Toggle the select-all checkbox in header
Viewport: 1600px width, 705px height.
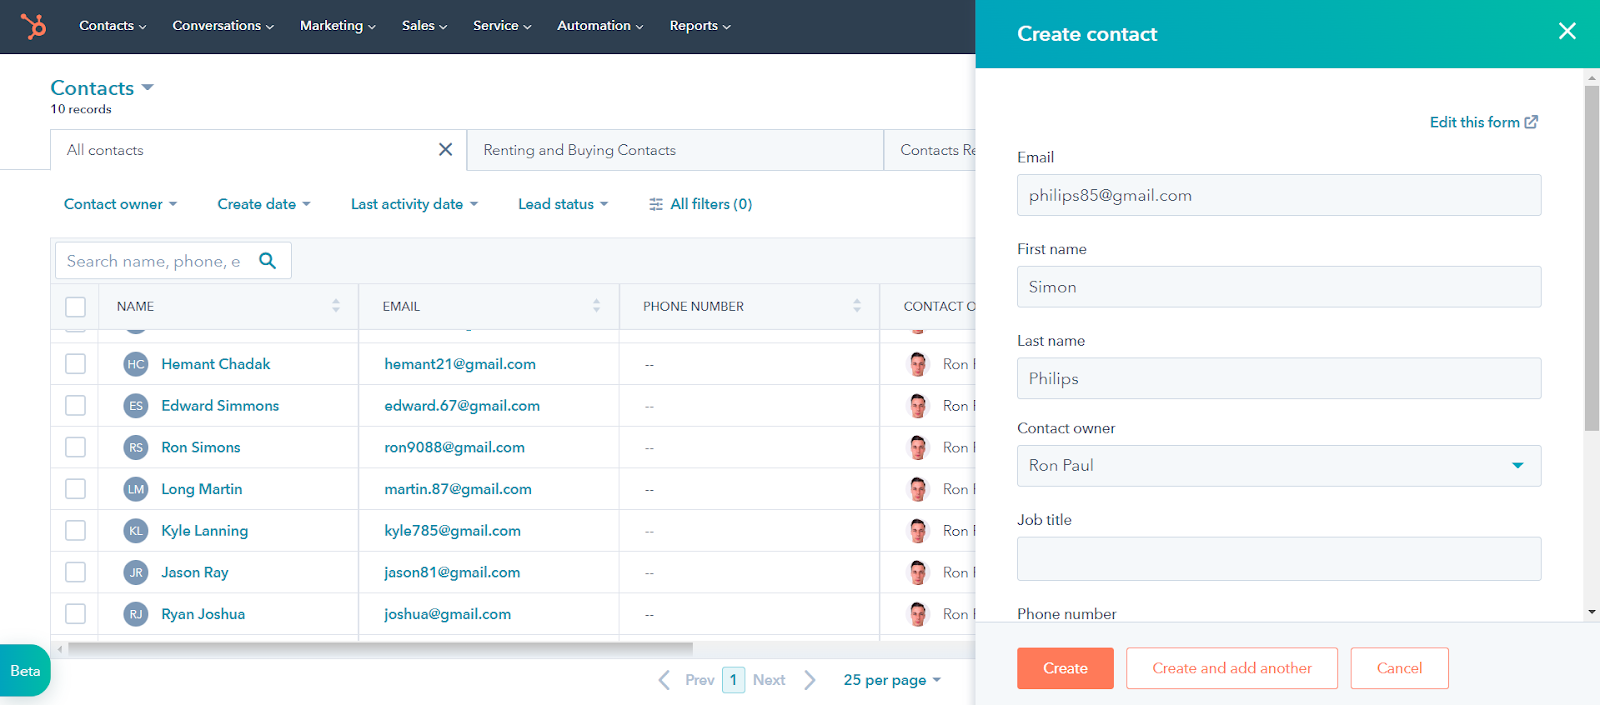pos(76,307)
